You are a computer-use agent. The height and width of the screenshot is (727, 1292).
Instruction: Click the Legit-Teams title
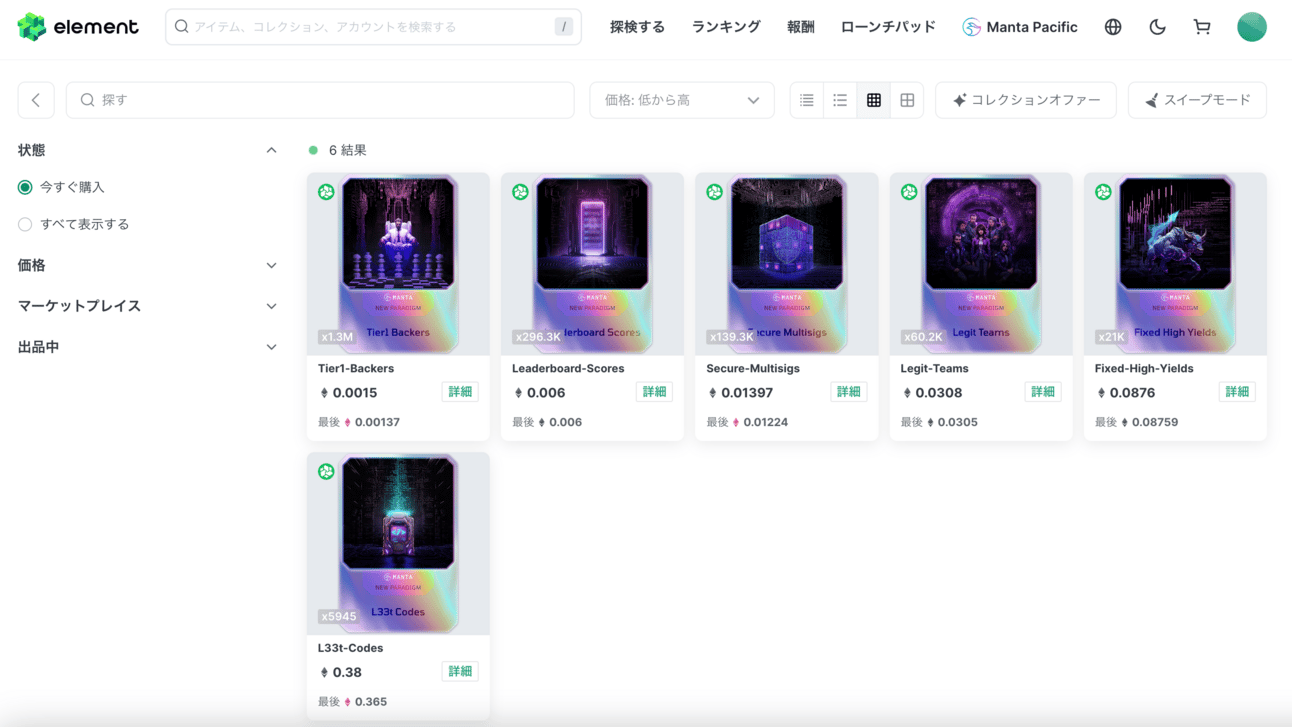pos(934,368)
